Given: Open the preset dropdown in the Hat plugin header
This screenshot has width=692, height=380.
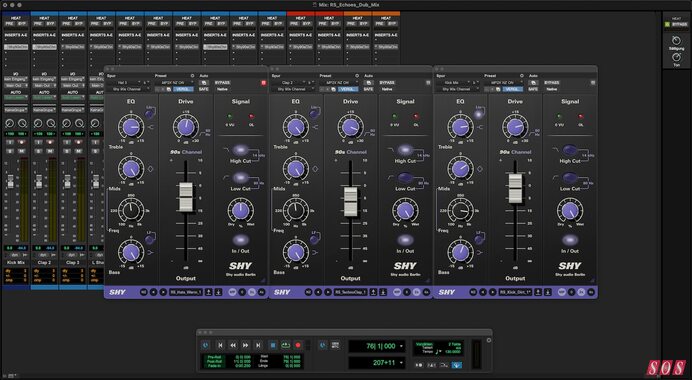Looking at the screenshot, I should [175, 83].
